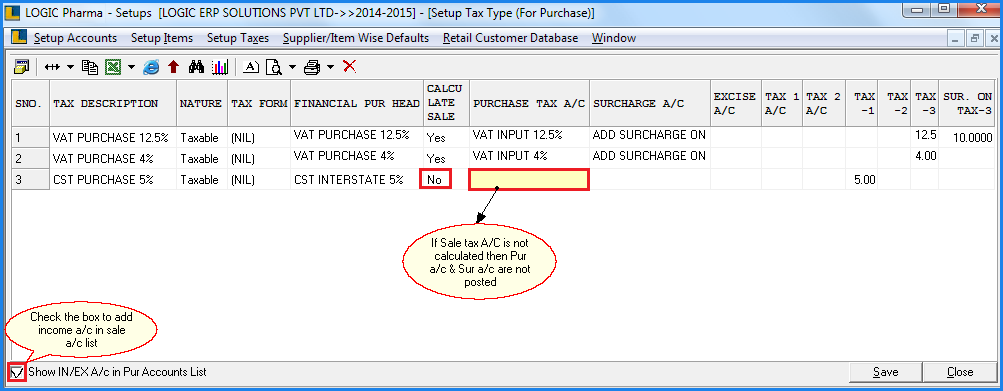The width and height of the screenshot is (1003, 391).
Task: Click the SURCHARGE A/C column header
Action: [x=650, y=103]
